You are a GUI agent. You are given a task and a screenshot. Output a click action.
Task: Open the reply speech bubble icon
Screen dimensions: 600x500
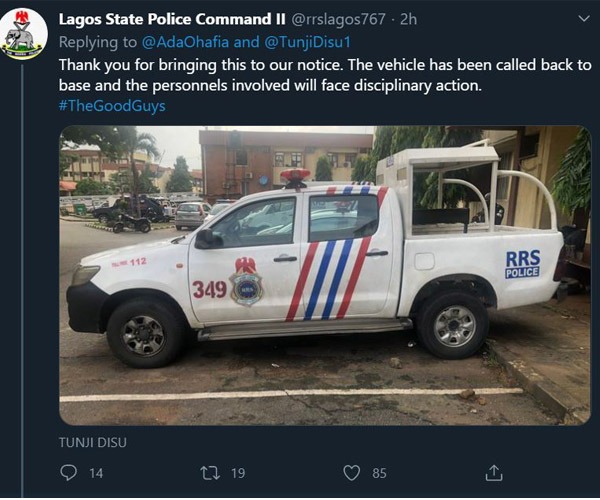coord(68,473)
